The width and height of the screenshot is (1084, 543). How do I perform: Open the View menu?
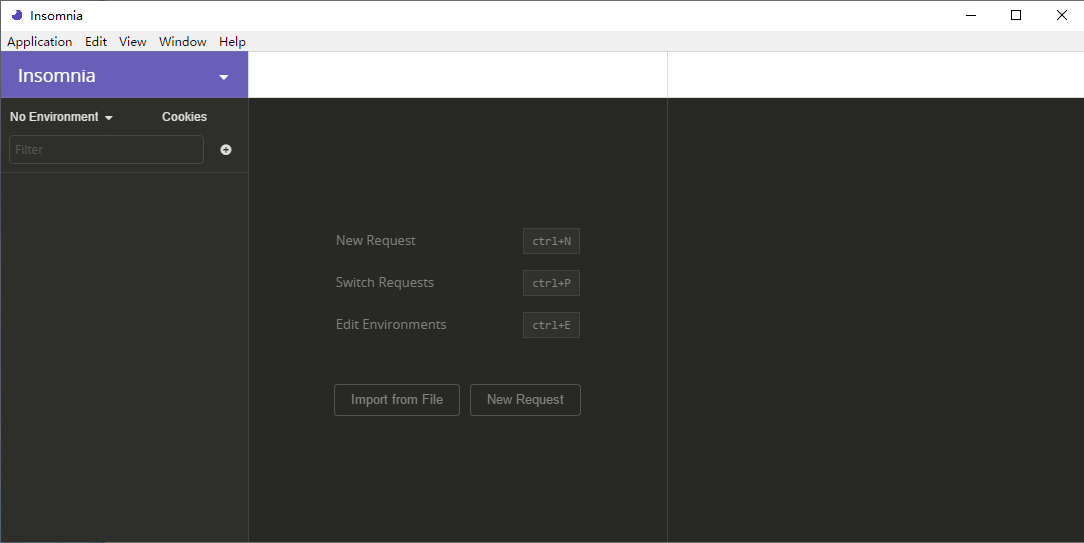tap(132, 42)
